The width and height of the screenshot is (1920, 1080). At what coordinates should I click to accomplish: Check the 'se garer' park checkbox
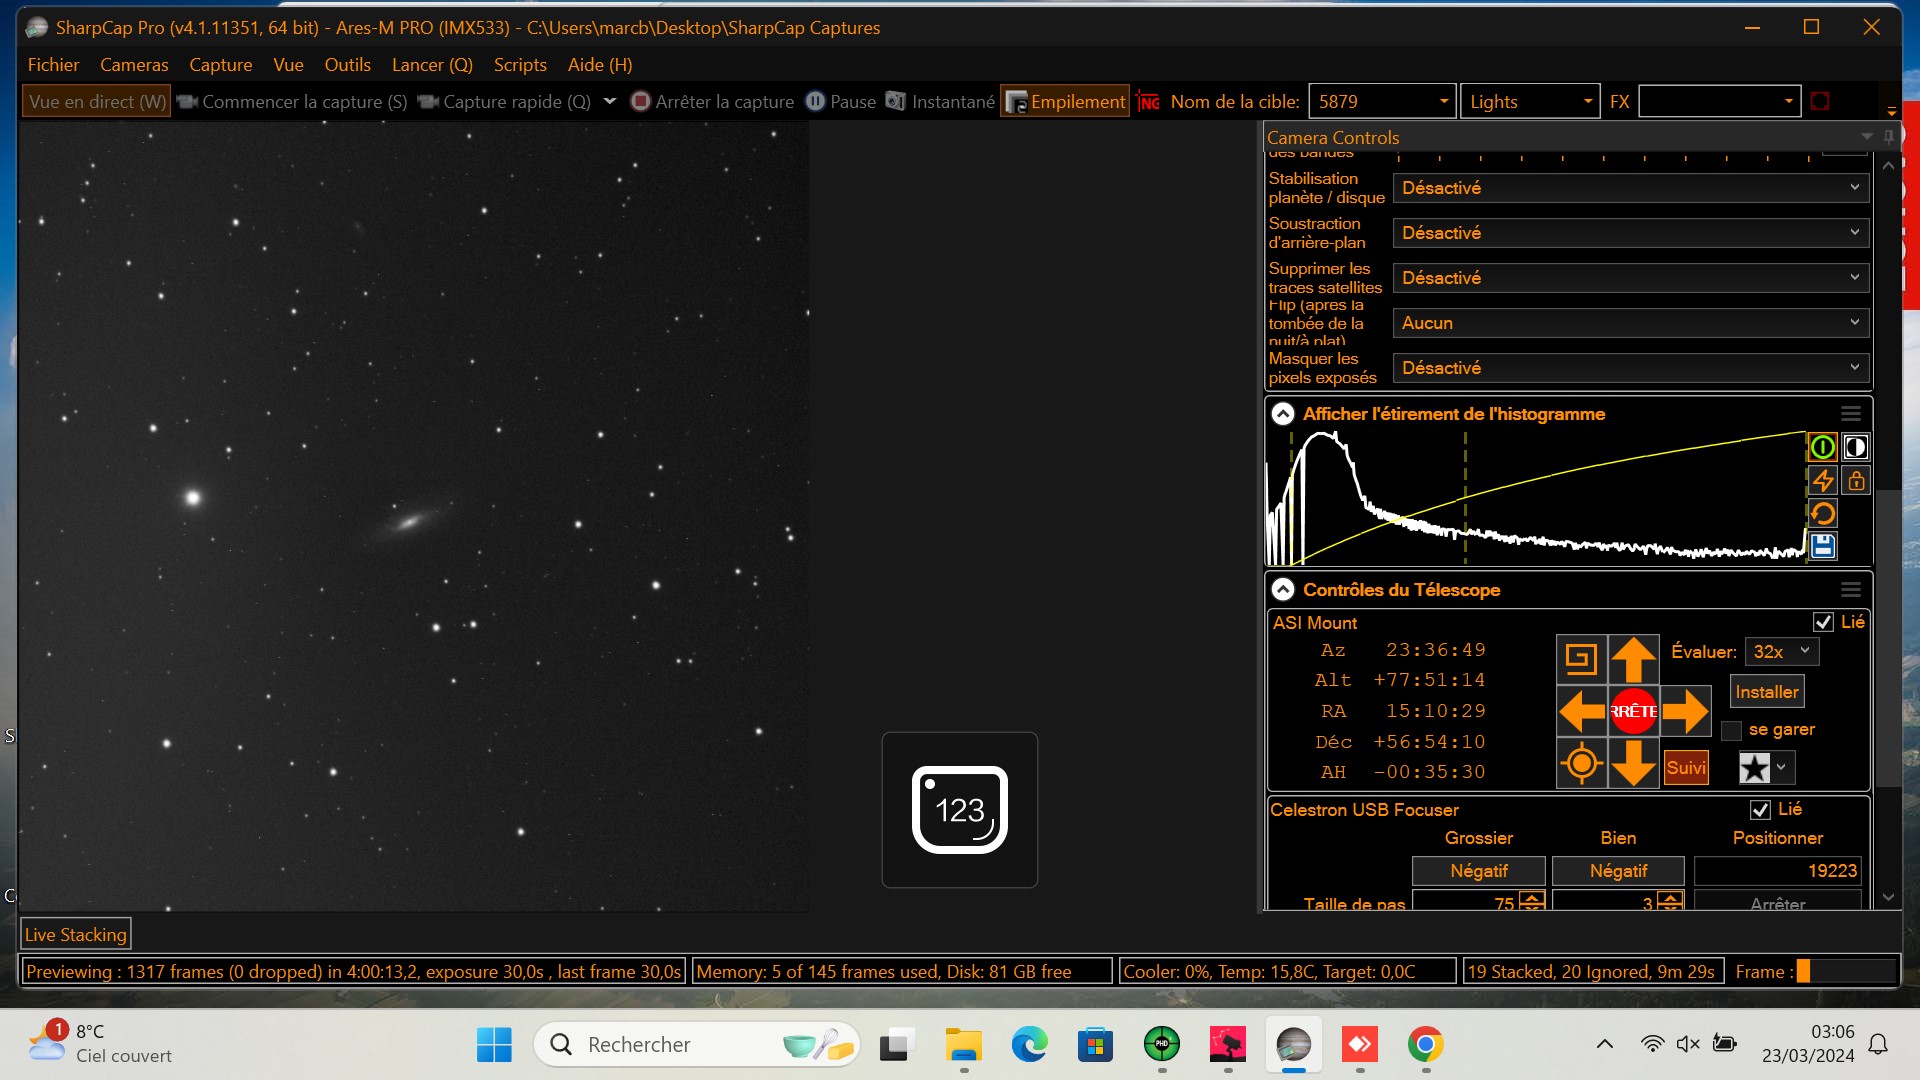click(1731, 730)
